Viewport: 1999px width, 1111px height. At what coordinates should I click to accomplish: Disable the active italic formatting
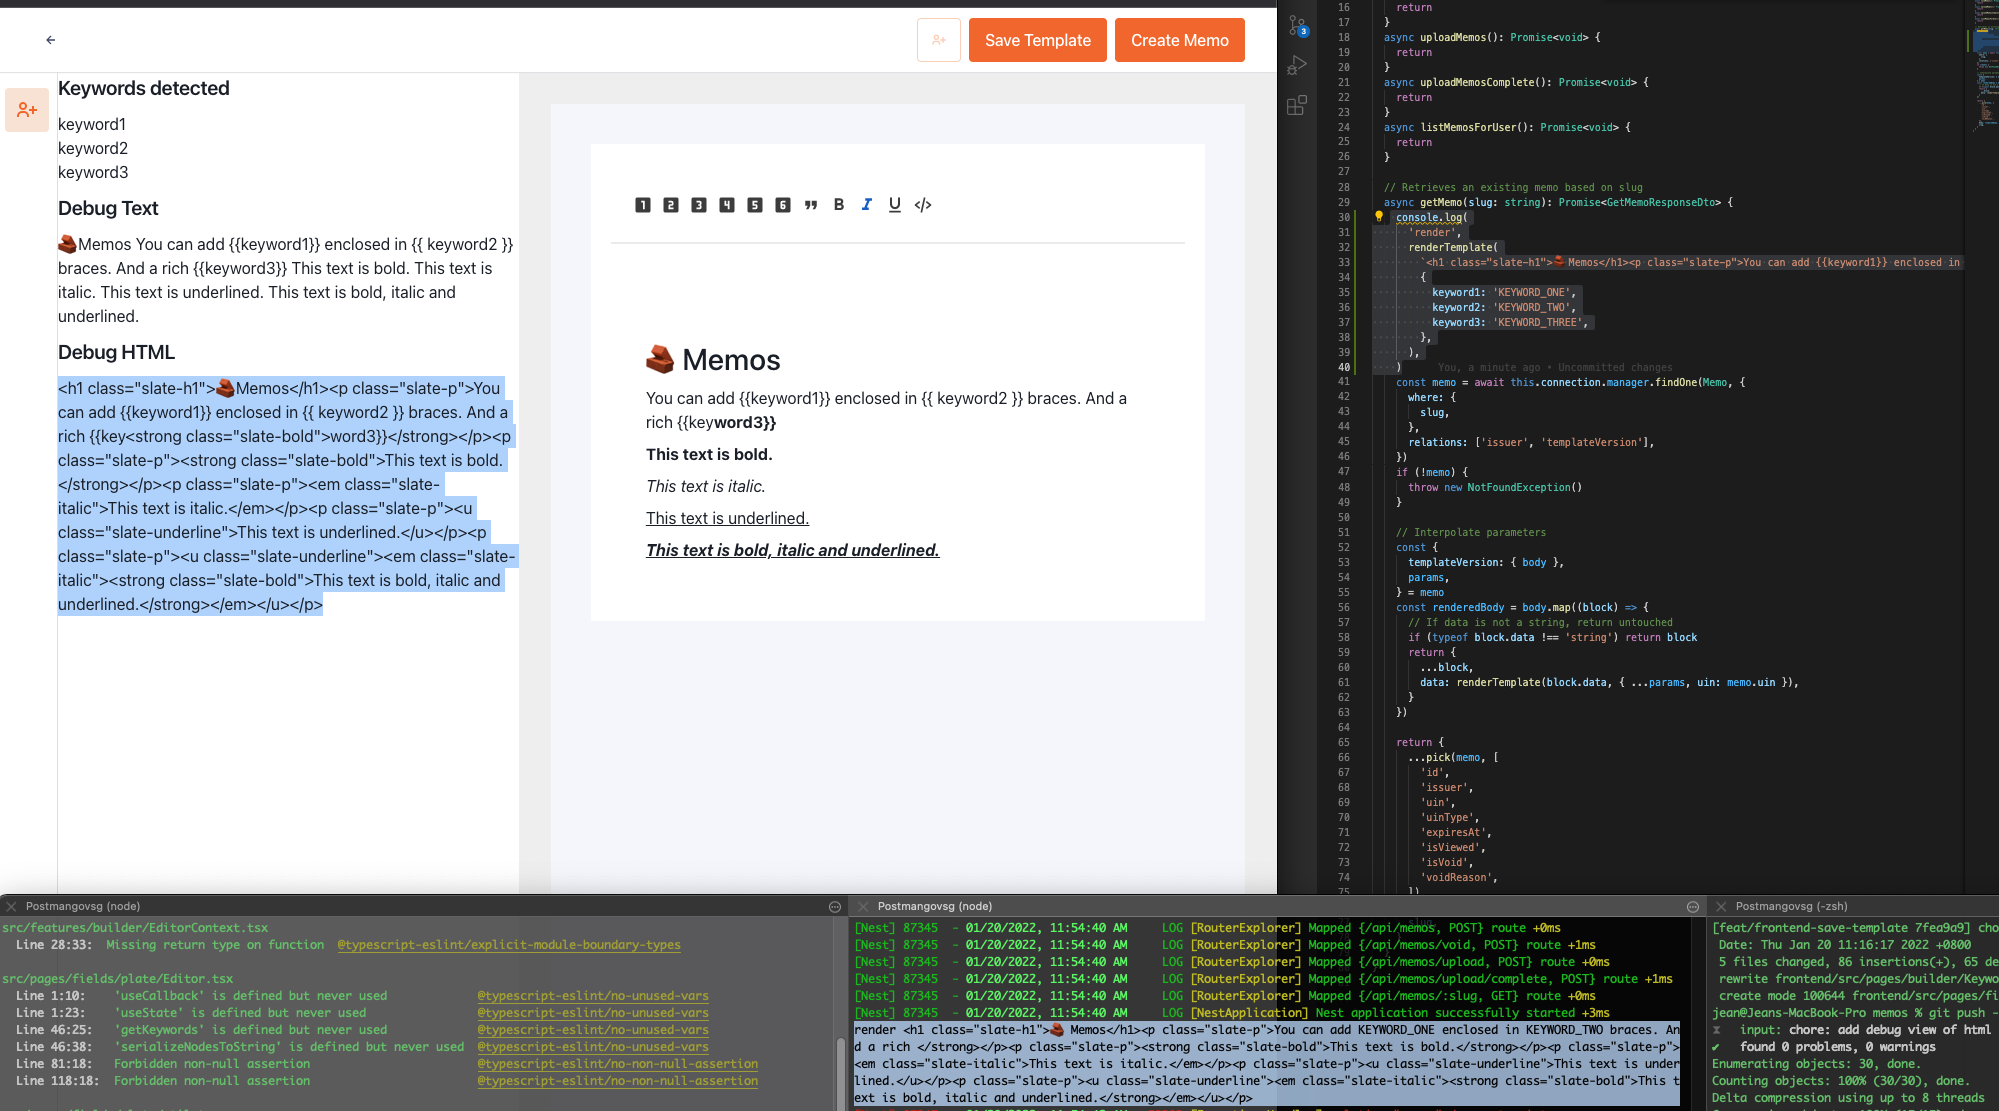(x=867, y=204)
